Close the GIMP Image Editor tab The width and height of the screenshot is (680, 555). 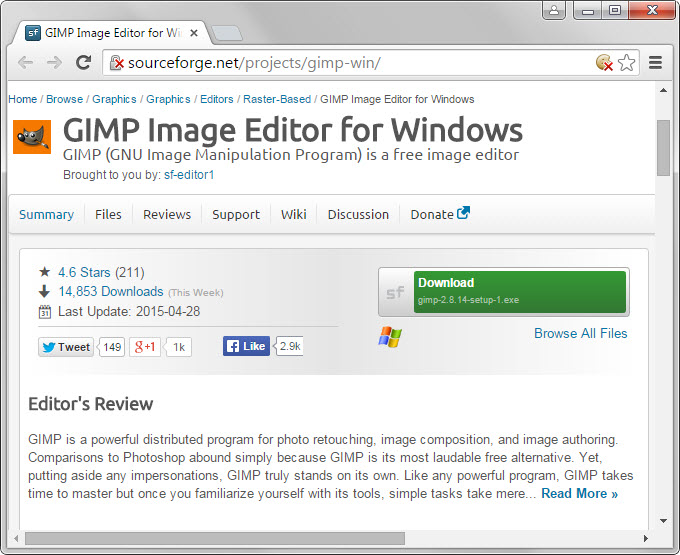coord(194,33)
